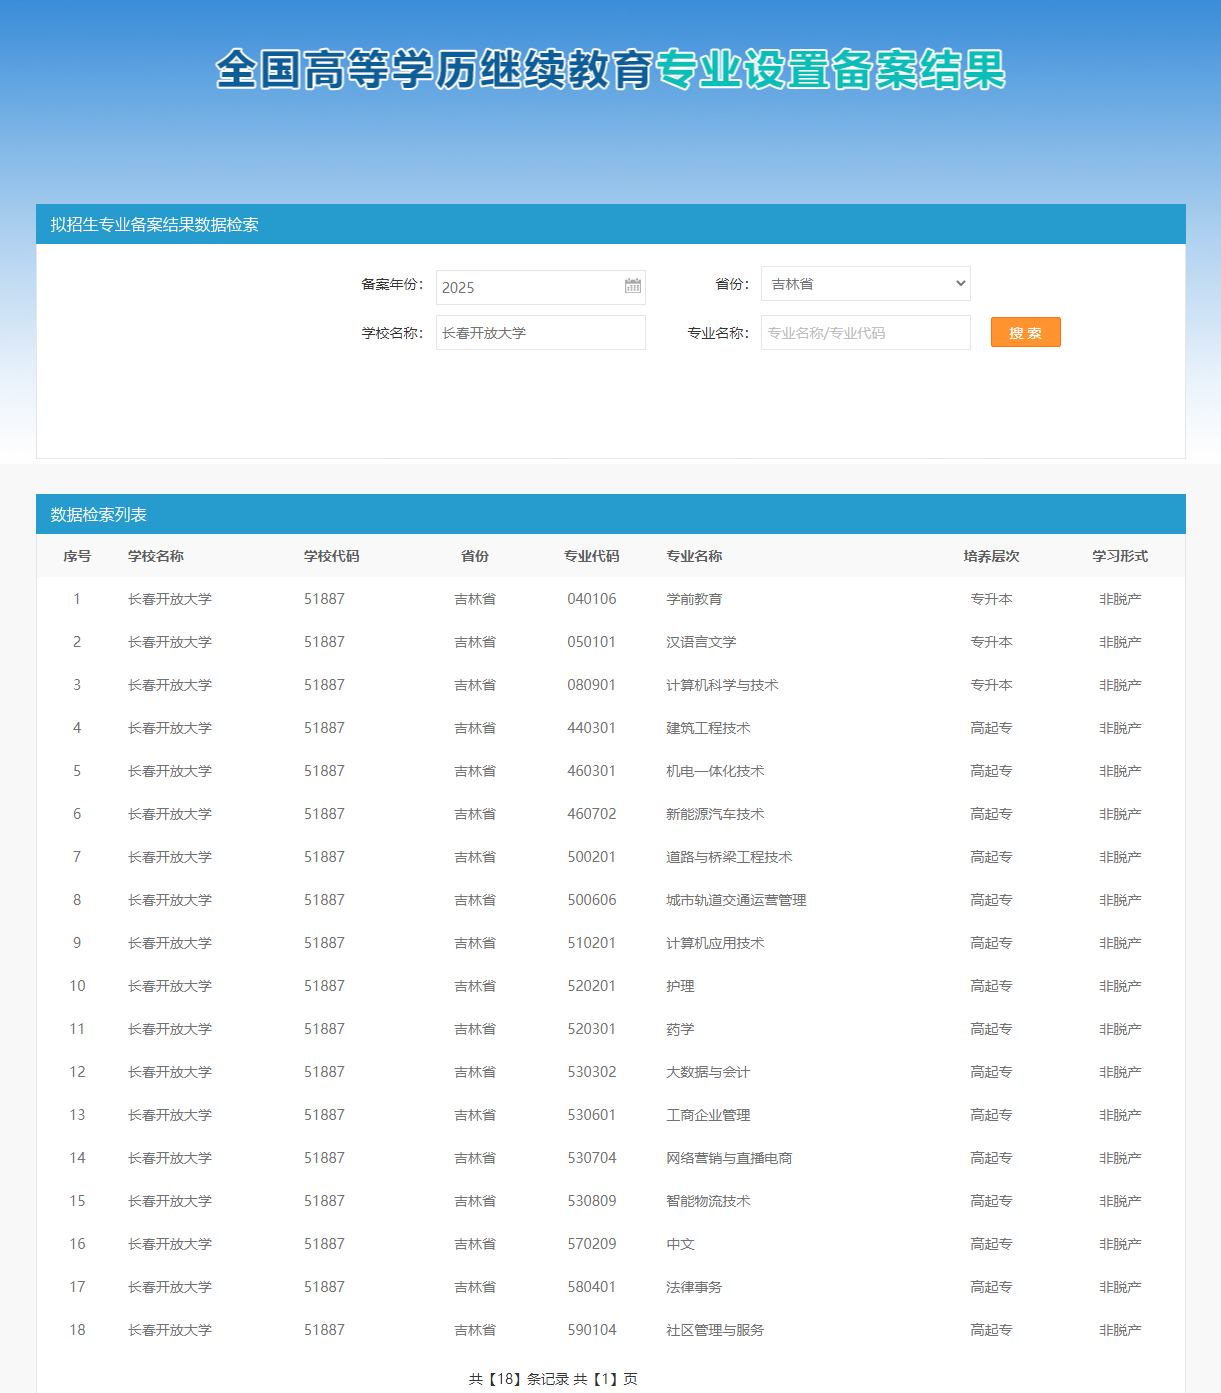The image size is (1221, 1393).
Task: Click major code 520301
Action: (592, 1029)
